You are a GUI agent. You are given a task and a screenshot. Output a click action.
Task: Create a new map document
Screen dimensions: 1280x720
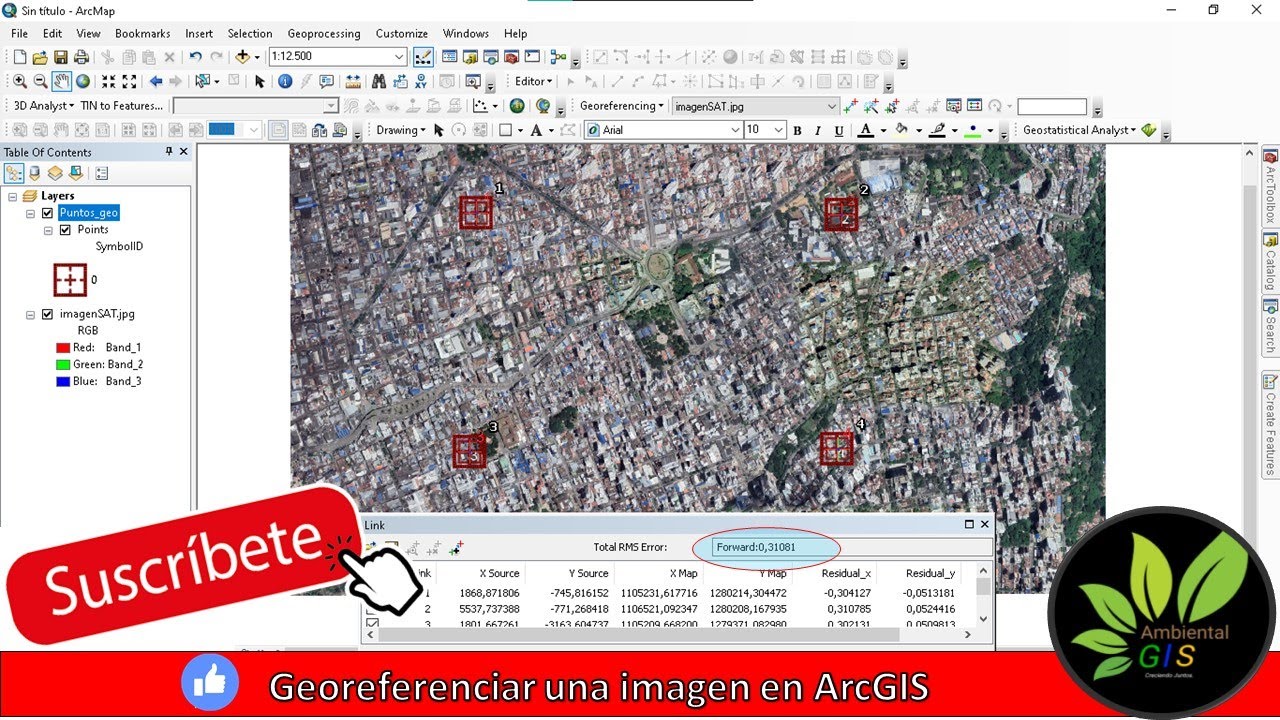pyautogui.click(x=19, y=57)
